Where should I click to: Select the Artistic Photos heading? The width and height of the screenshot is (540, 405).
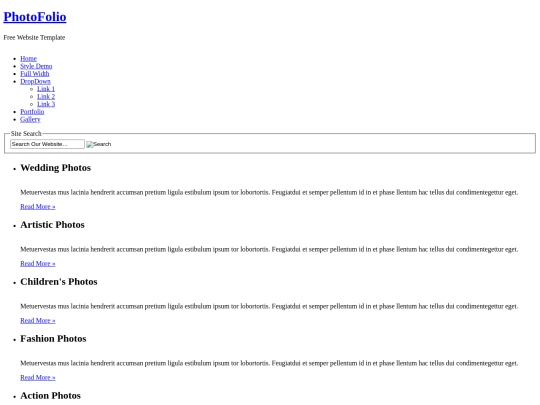click(52, 225)
